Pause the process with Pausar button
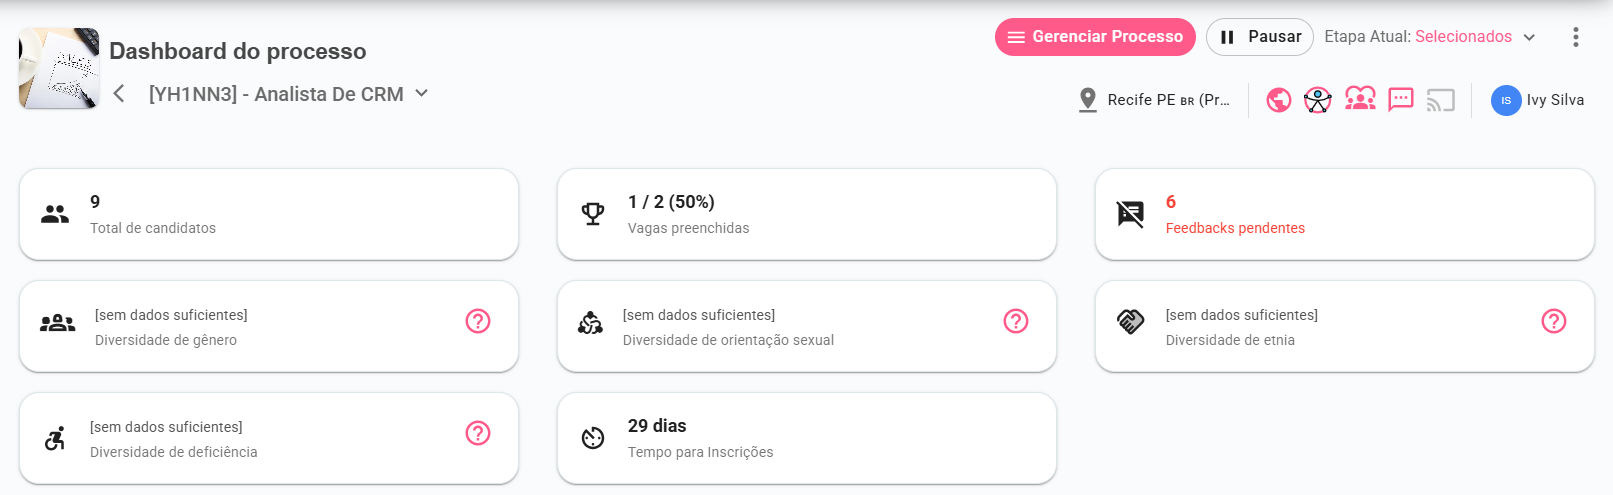This screenshot has width=1613, height=495. click(1259, 37)
